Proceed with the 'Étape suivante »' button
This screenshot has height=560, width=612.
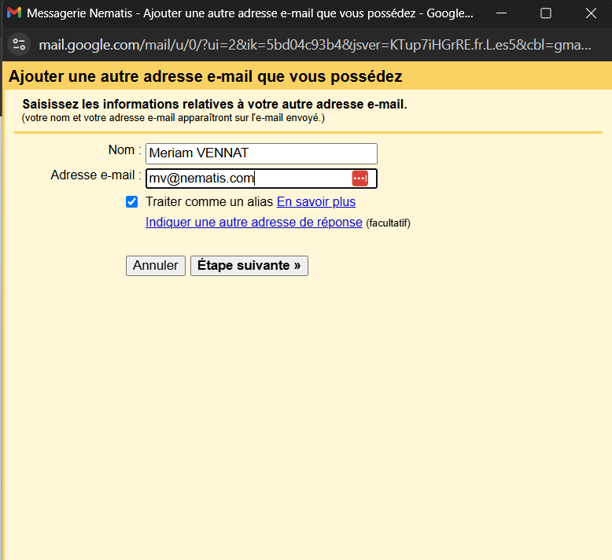[x=249, y=266]
